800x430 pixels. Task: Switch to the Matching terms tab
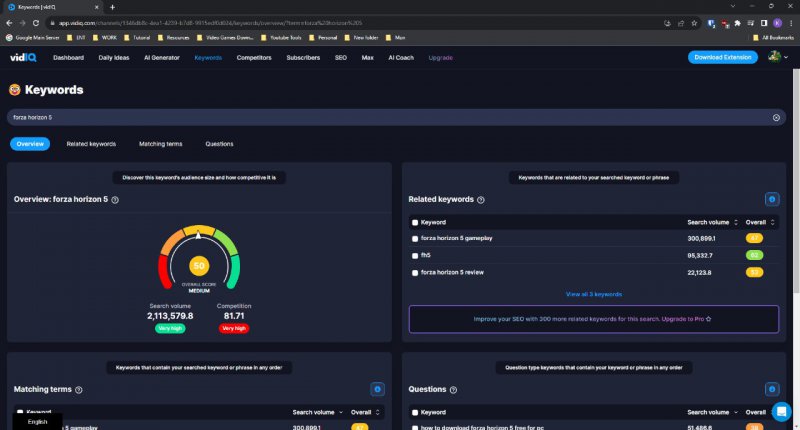(x=160, y=144)
